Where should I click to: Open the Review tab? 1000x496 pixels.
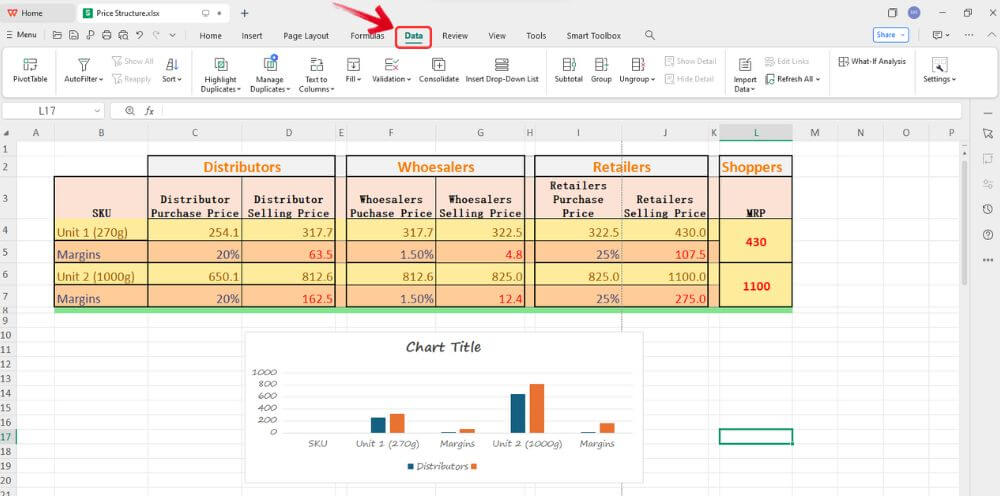click(455, 36)
